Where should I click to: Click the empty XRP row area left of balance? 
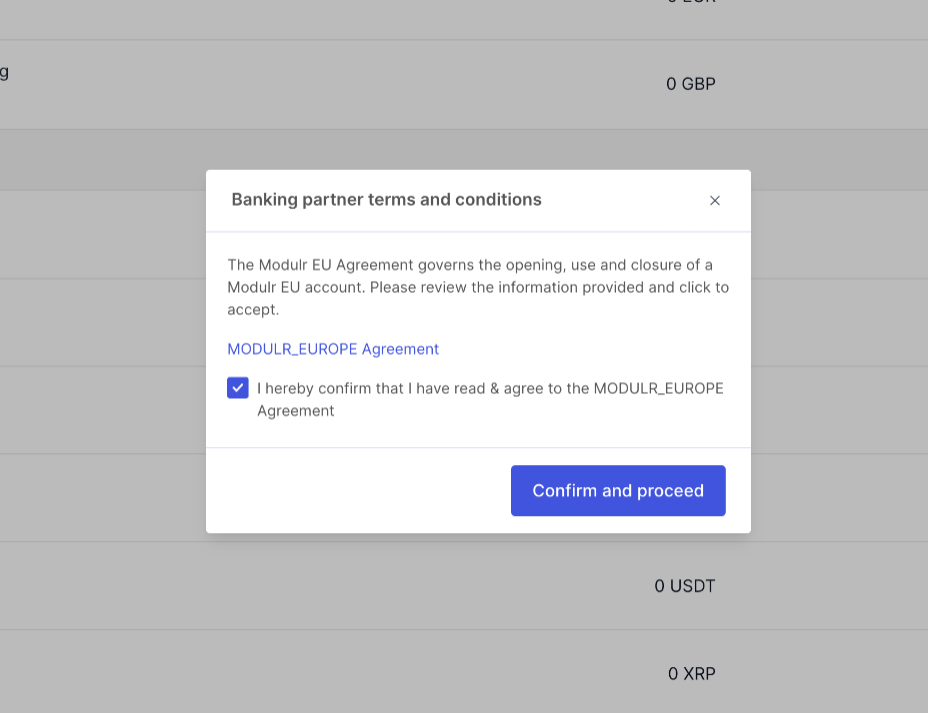pyautogui.click(x=331, y=673)
